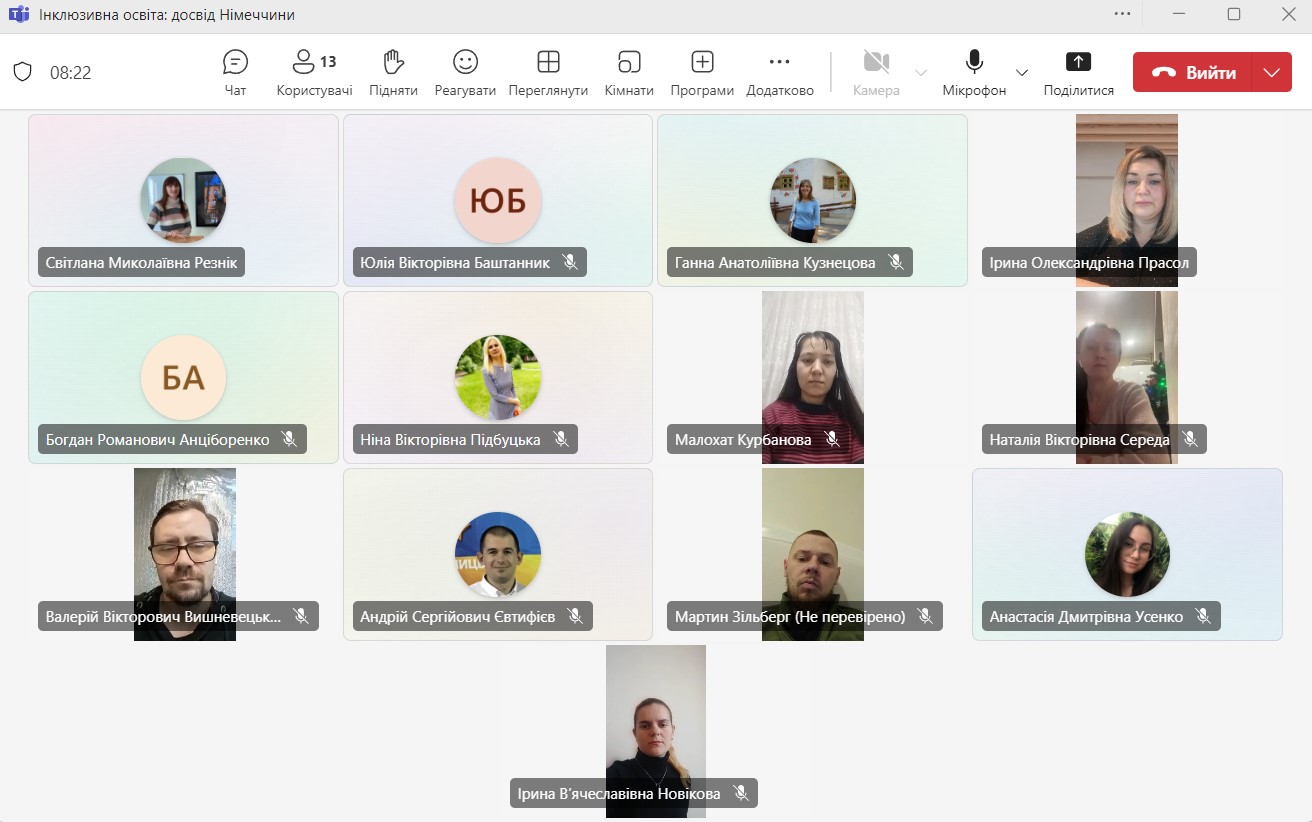Image resolution: width=1312 pixels, height=822 pixels.
Task: Open Кімнати breakout rooms
Action: click(x=628, y=72)
